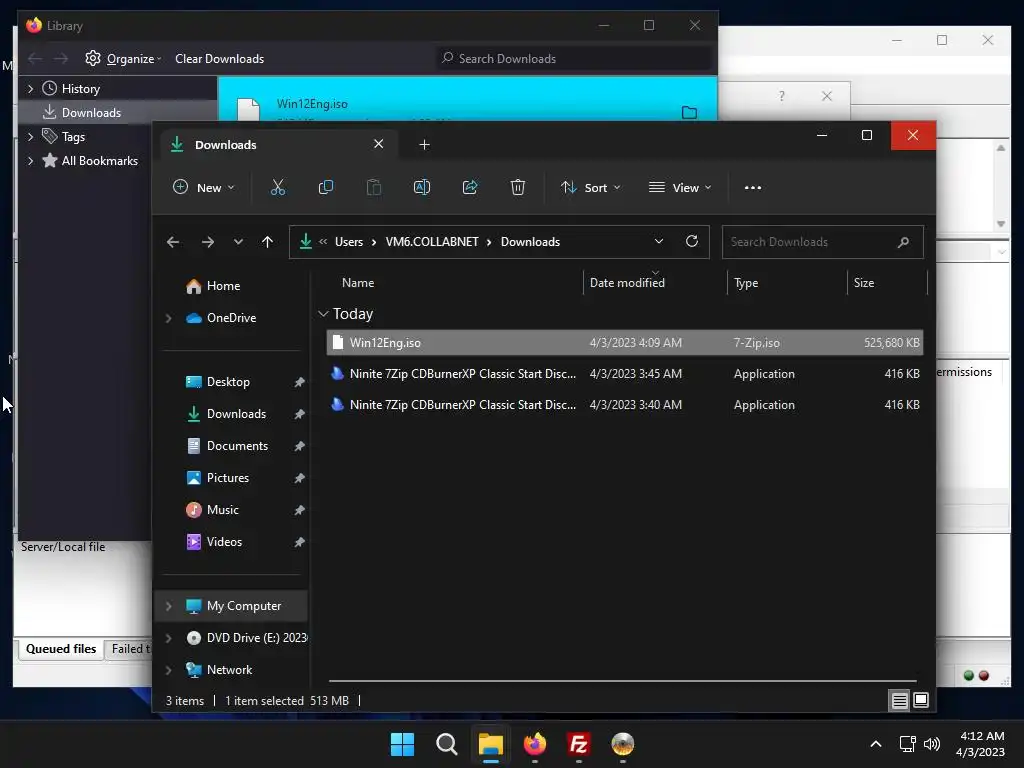Refresh the Downloads folder view
Image resolution: width=1024 pixels, height=768 pixels.
click(692, 242)
